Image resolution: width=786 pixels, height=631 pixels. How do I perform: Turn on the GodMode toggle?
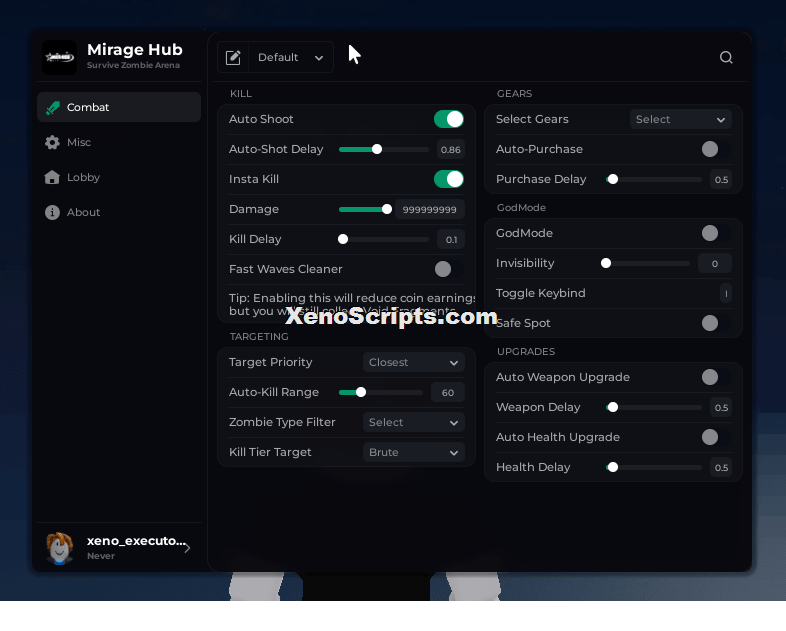[x=716, y=233]
